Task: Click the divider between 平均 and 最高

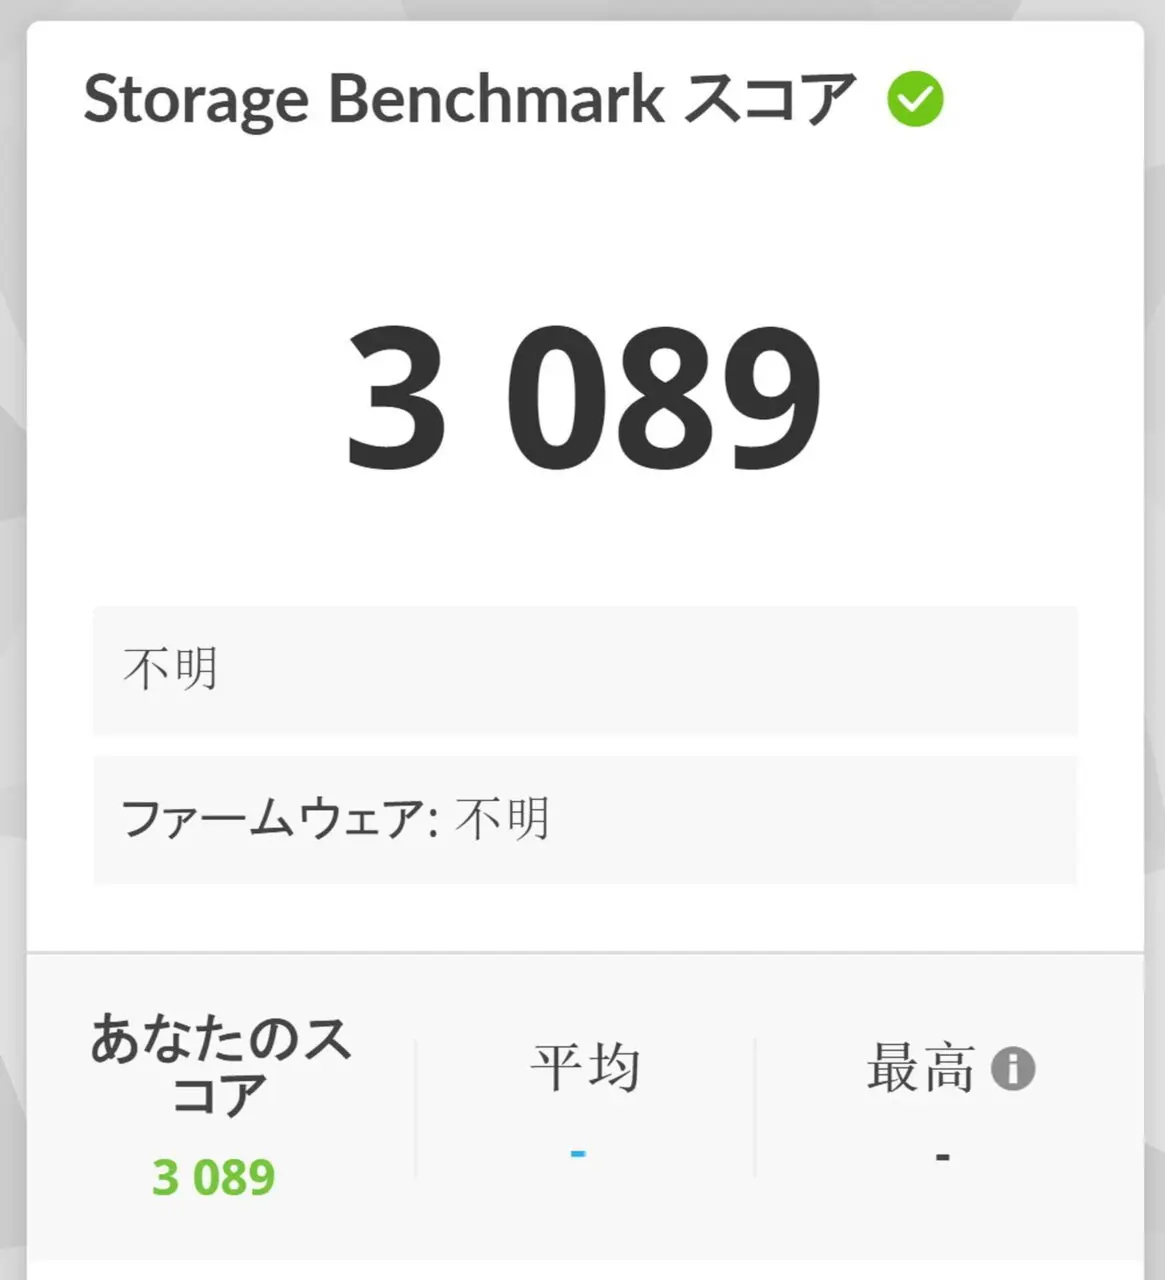Action: [x=755, y=1108]
